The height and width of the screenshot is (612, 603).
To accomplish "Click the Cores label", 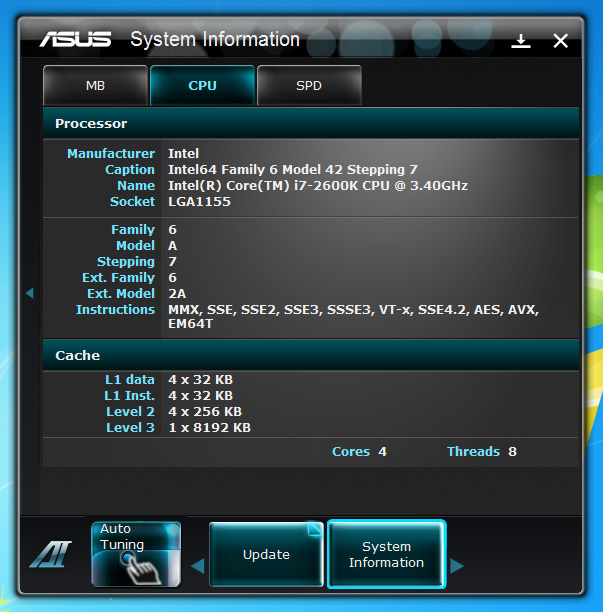I will pos(351,452).
